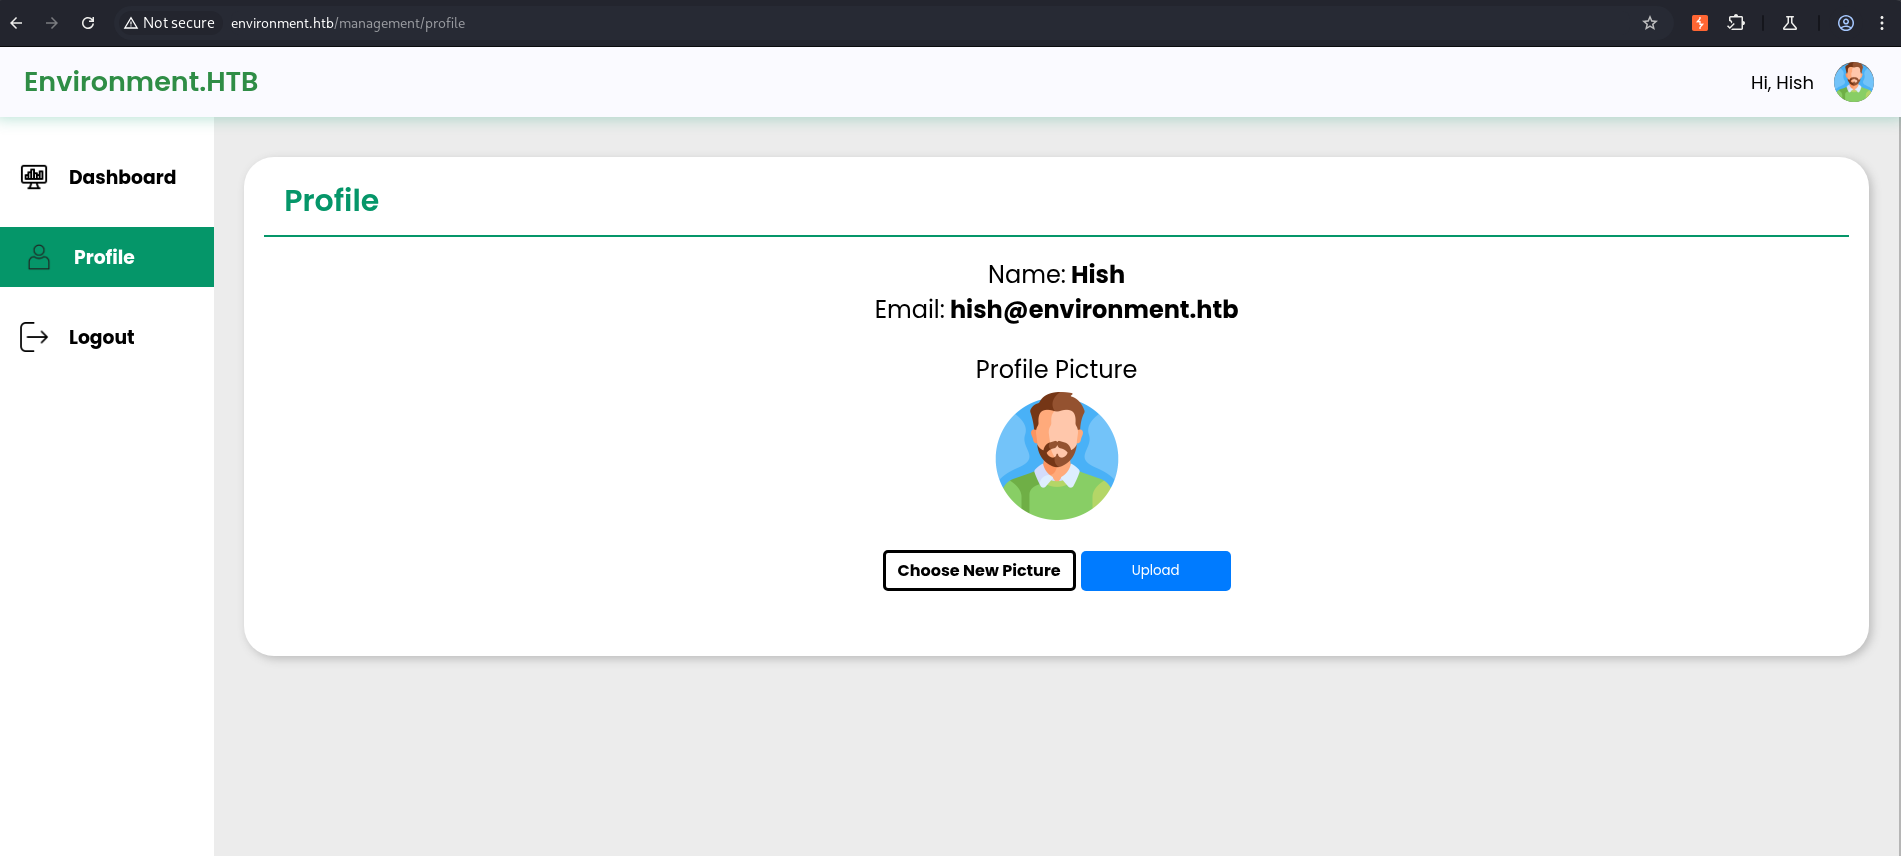Viewport: 1901px width, 856px height.
Task: Click the browser forward arrow
Action: (52, 23)
